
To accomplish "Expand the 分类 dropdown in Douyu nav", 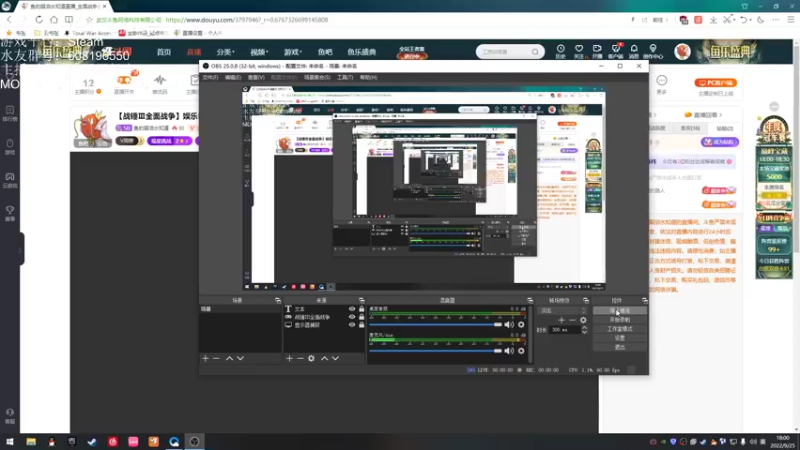I will tap(225, 52).
